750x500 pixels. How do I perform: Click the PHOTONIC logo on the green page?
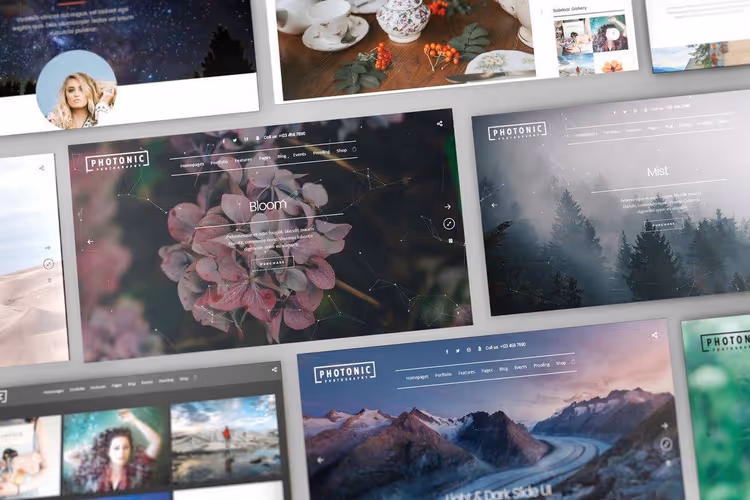click(726, 341)
